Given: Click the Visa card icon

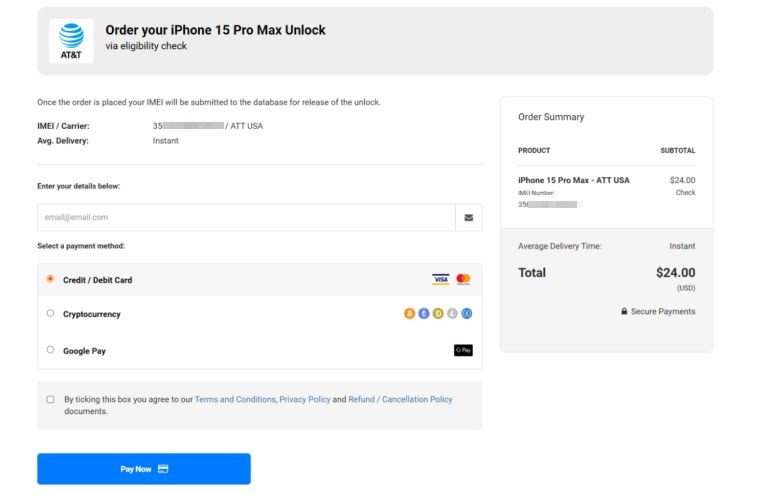Looking at the screenshot, I should [441, 279].
